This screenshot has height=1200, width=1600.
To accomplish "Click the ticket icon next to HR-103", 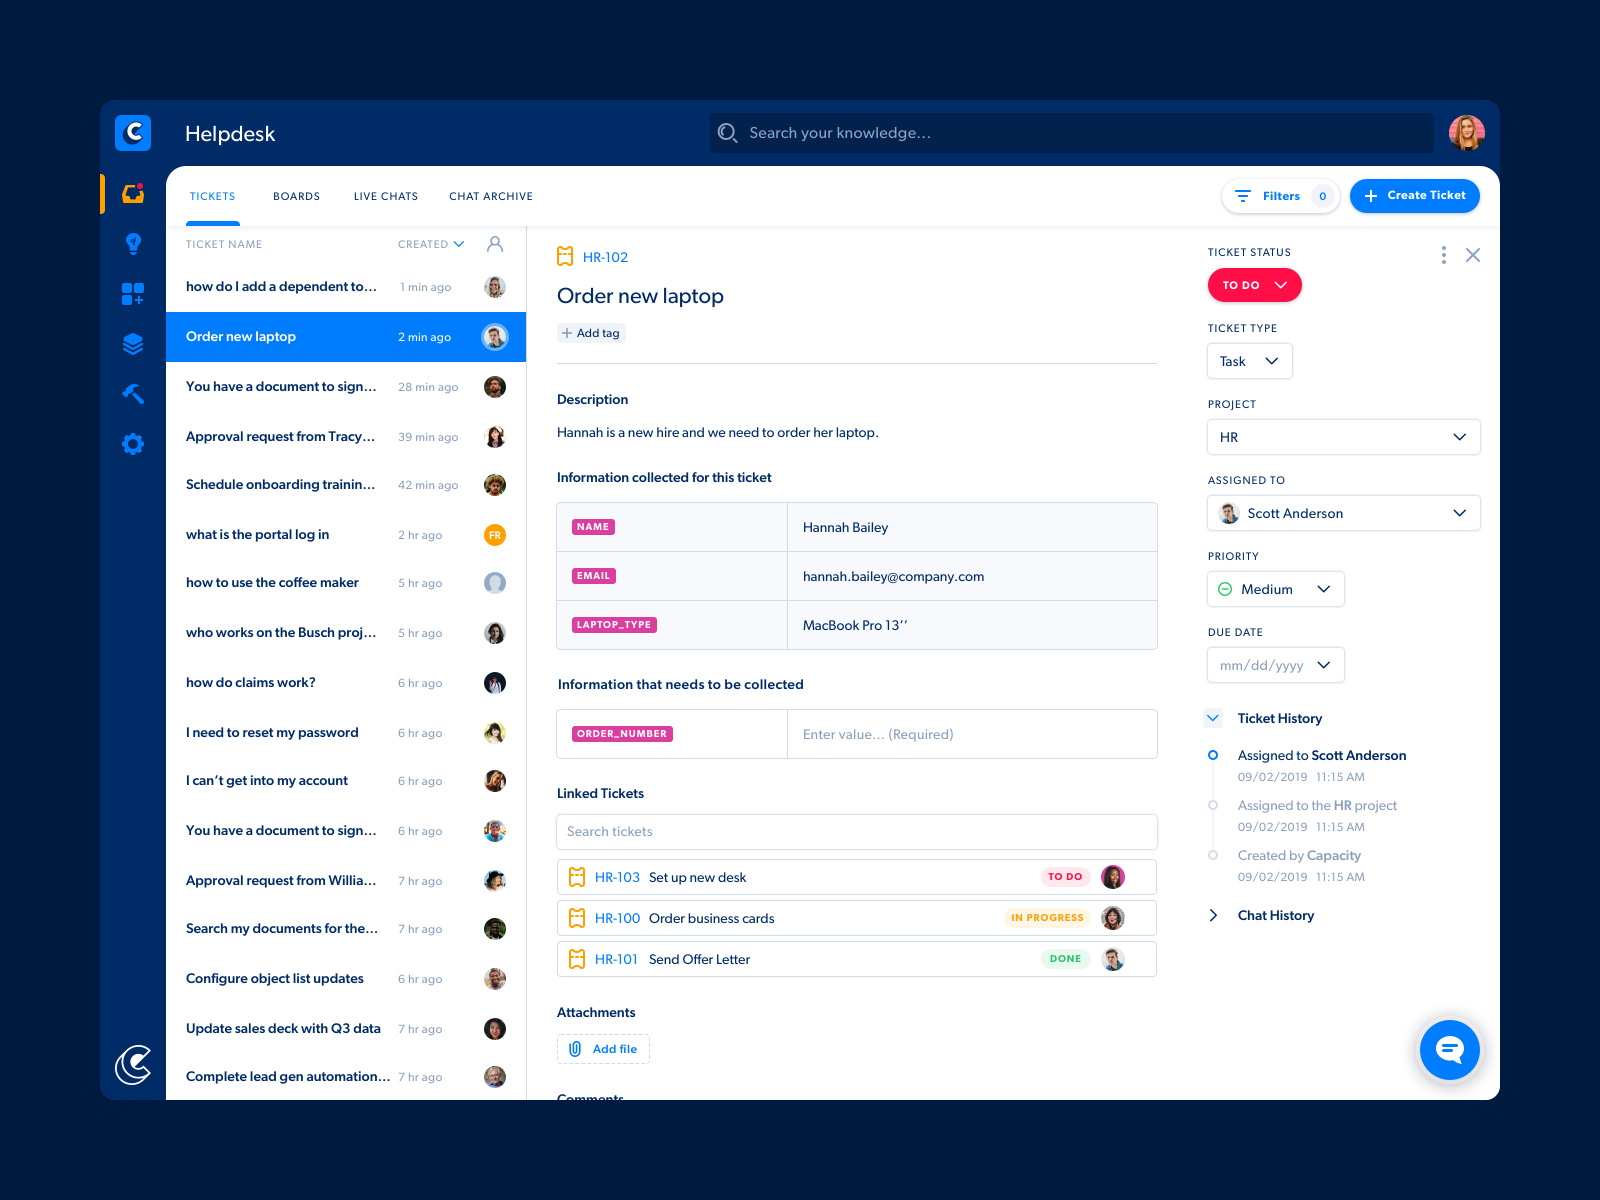I will (x=577, y=877).
